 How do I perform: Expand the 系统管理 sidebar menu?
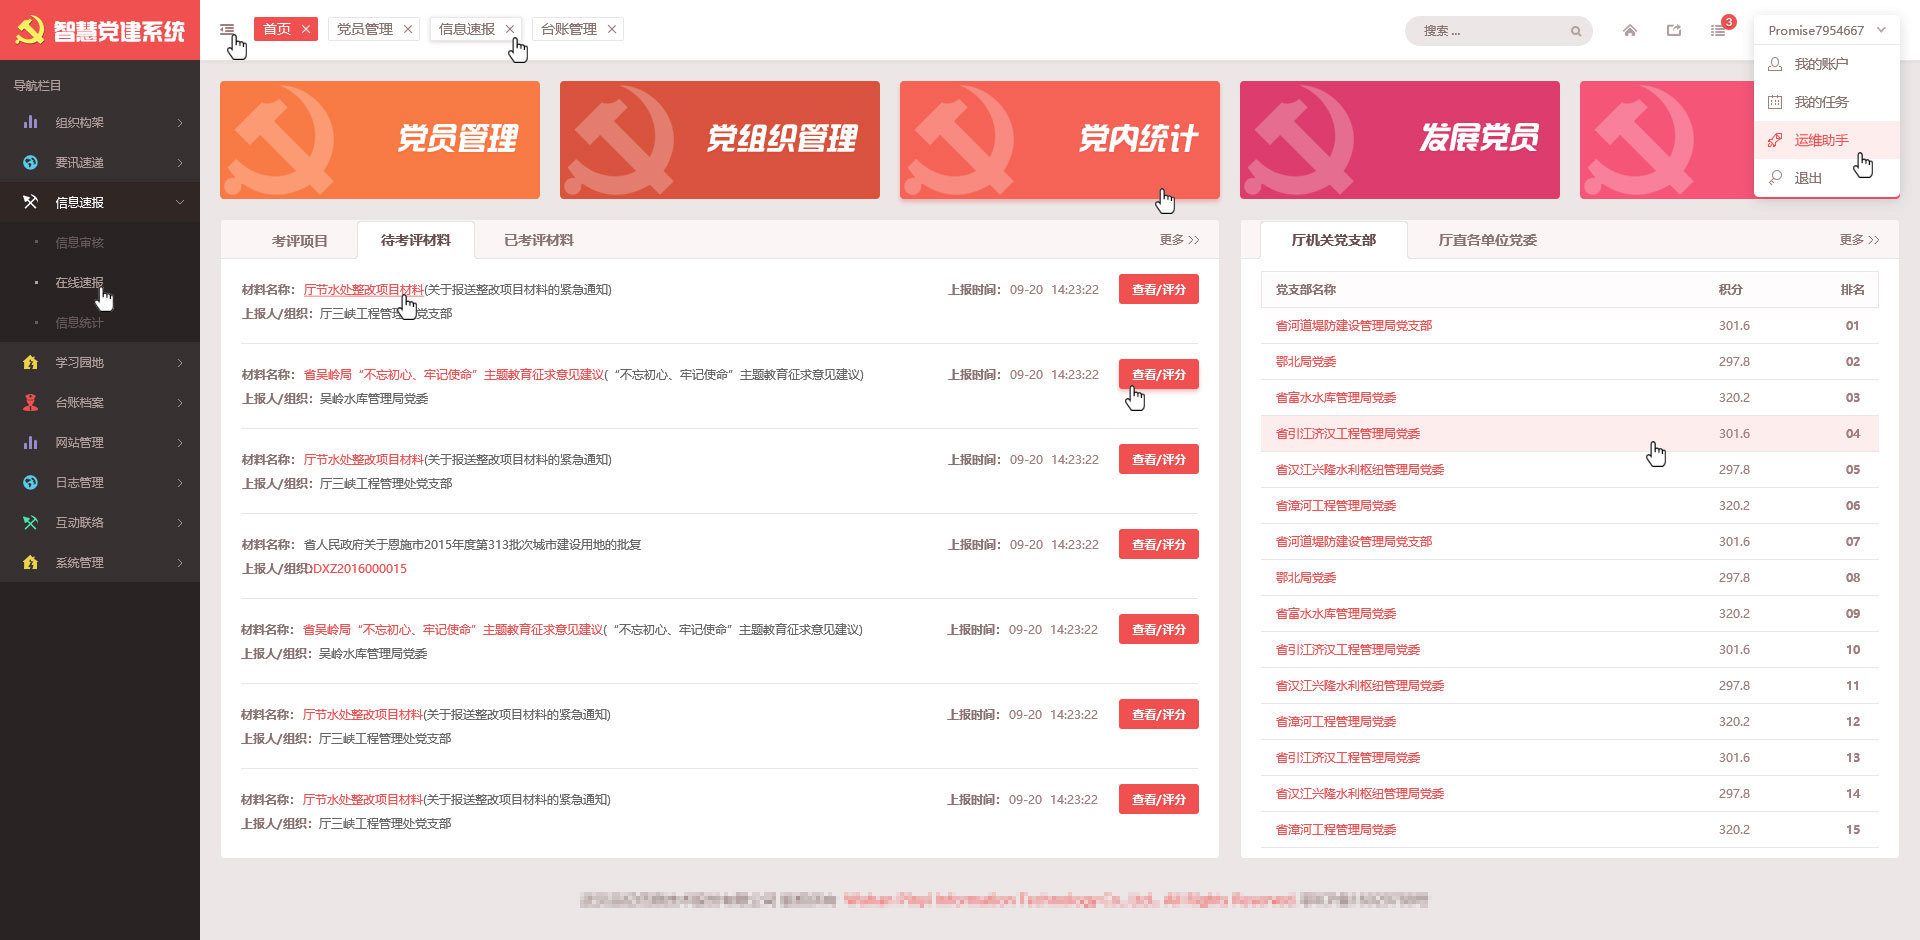click(100, 562)
